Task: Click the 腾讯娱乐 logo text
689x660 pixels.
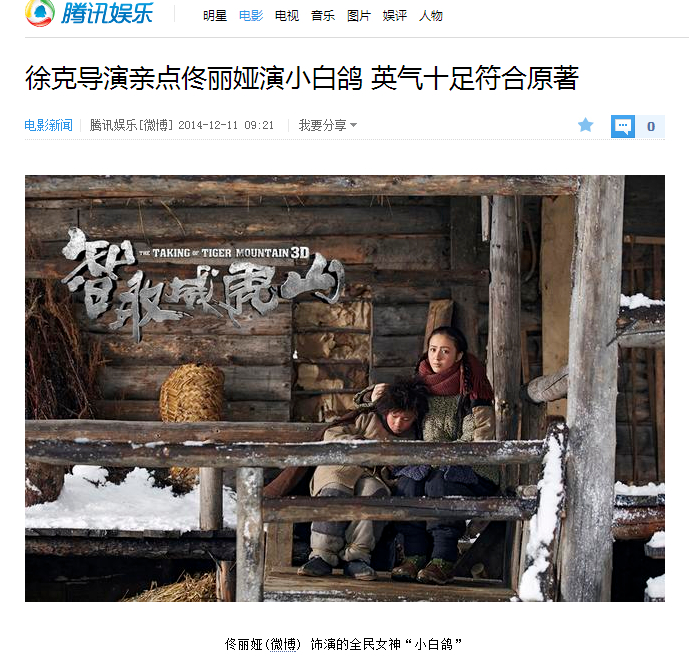Action: coord(107,13)
